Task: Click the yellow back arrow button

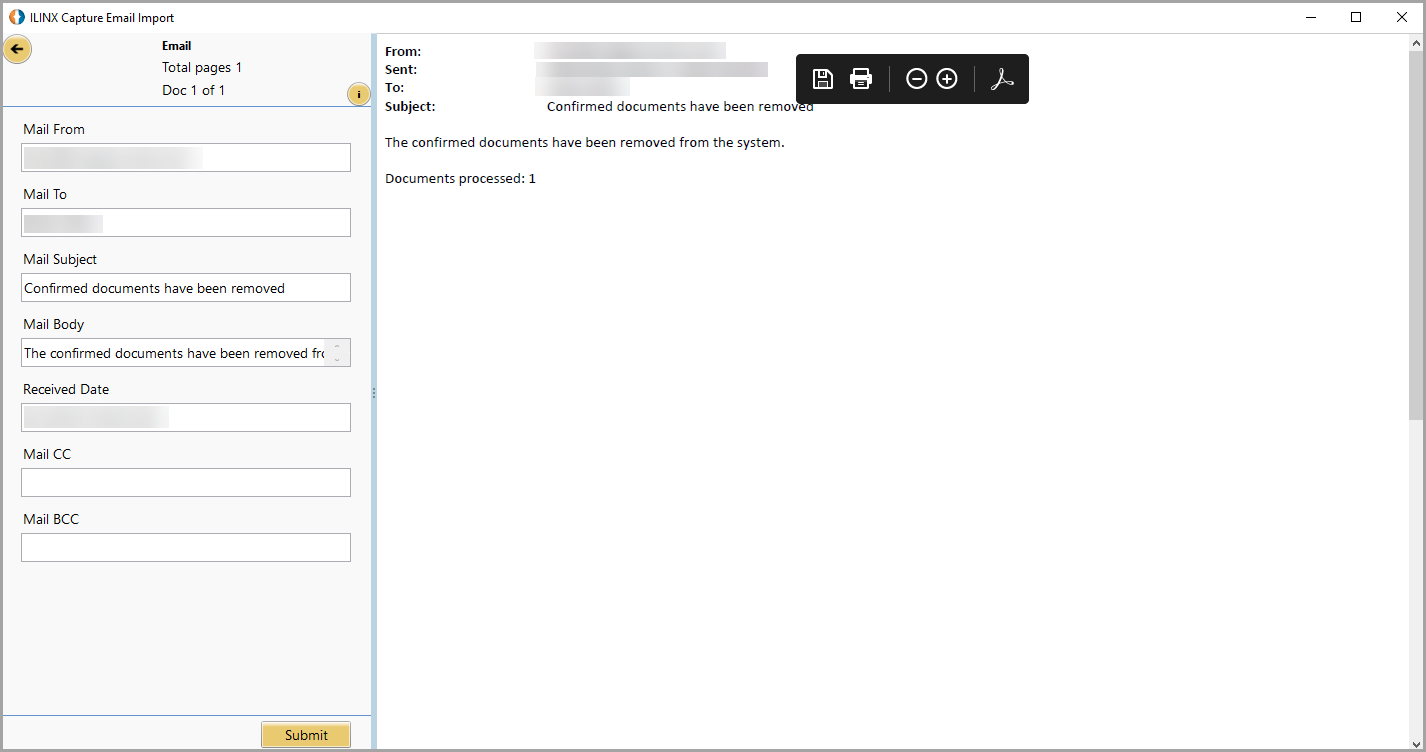Action: point(17,49)
